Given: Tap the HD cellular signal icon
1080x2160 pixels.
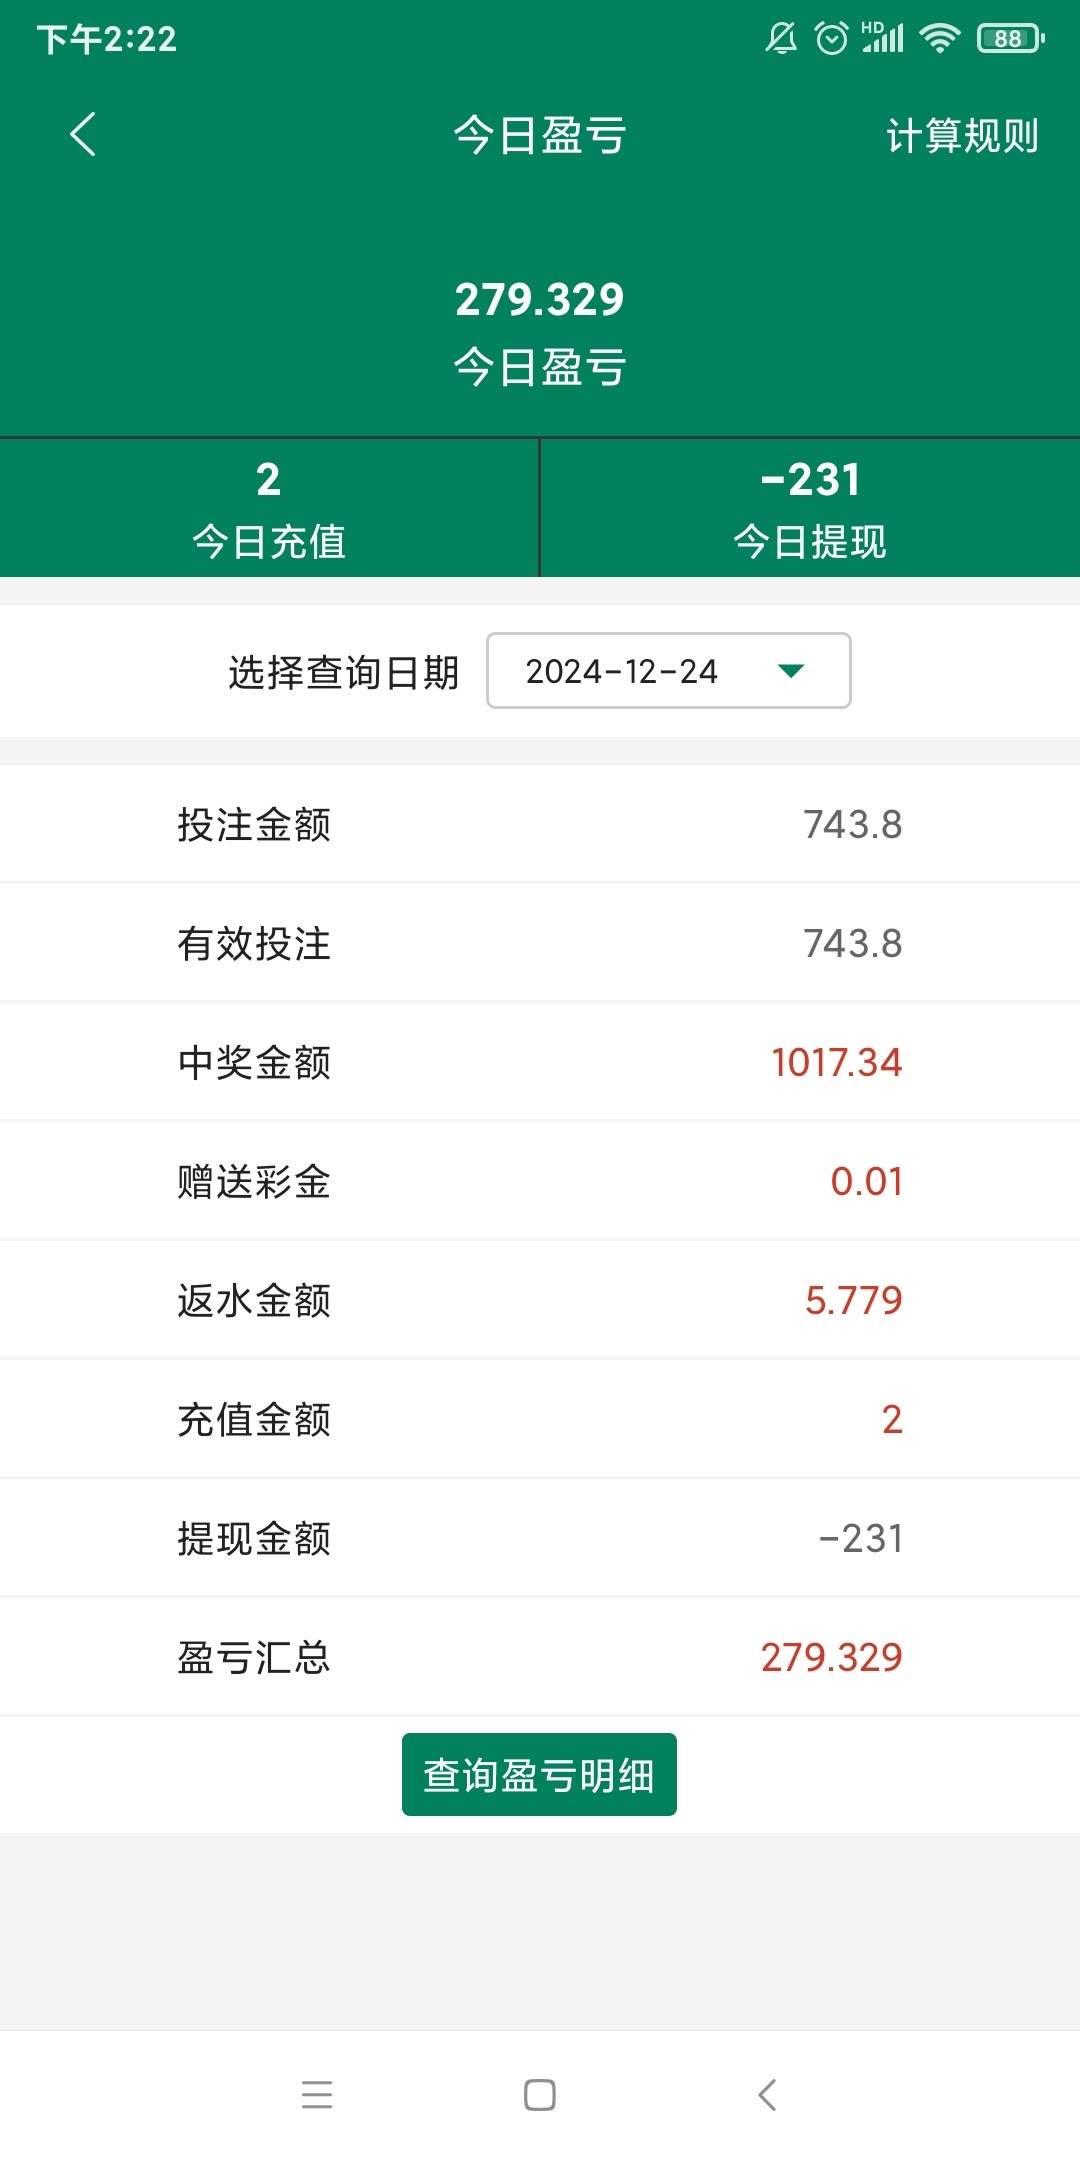Looking at the screenshot, I should (x=883, y=38).
